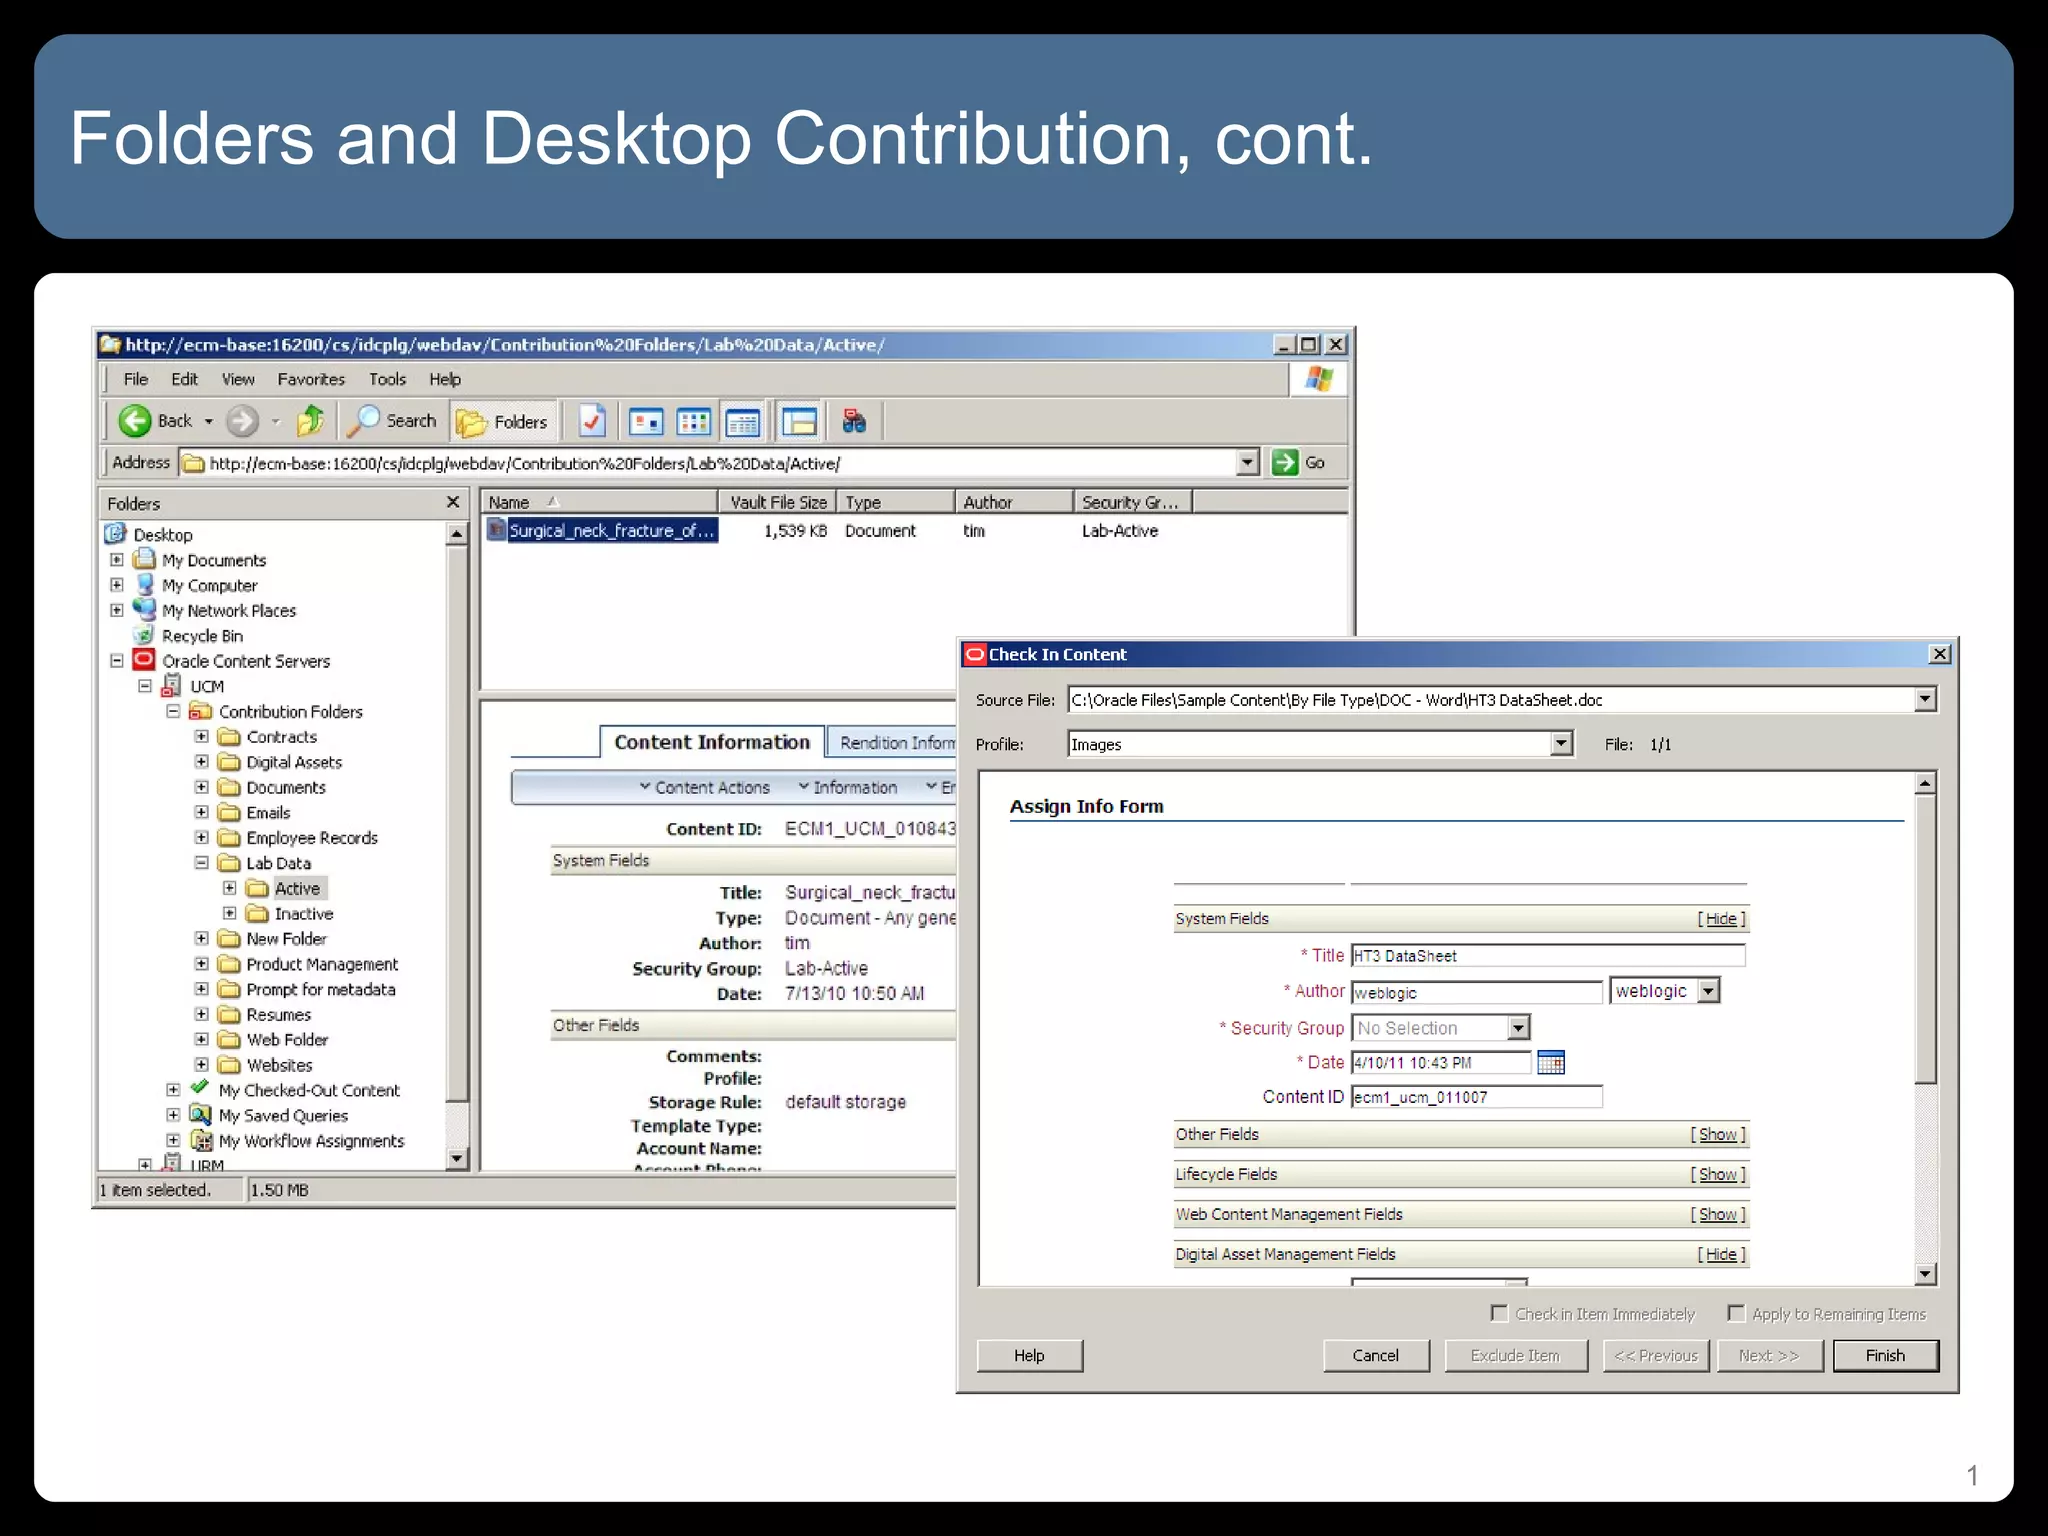Click the Assign Info Form vertical scrollbar
Screen dimensions: 2048x1536
[x=1926, y=1027]
